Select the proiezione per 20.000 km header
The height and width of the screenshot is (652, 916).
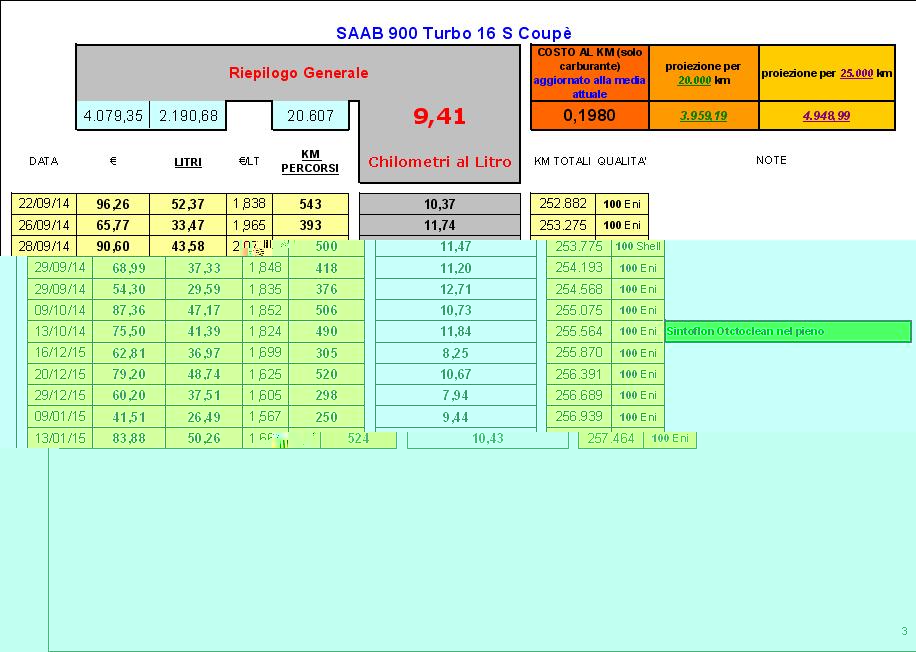(x=703, y=73)
